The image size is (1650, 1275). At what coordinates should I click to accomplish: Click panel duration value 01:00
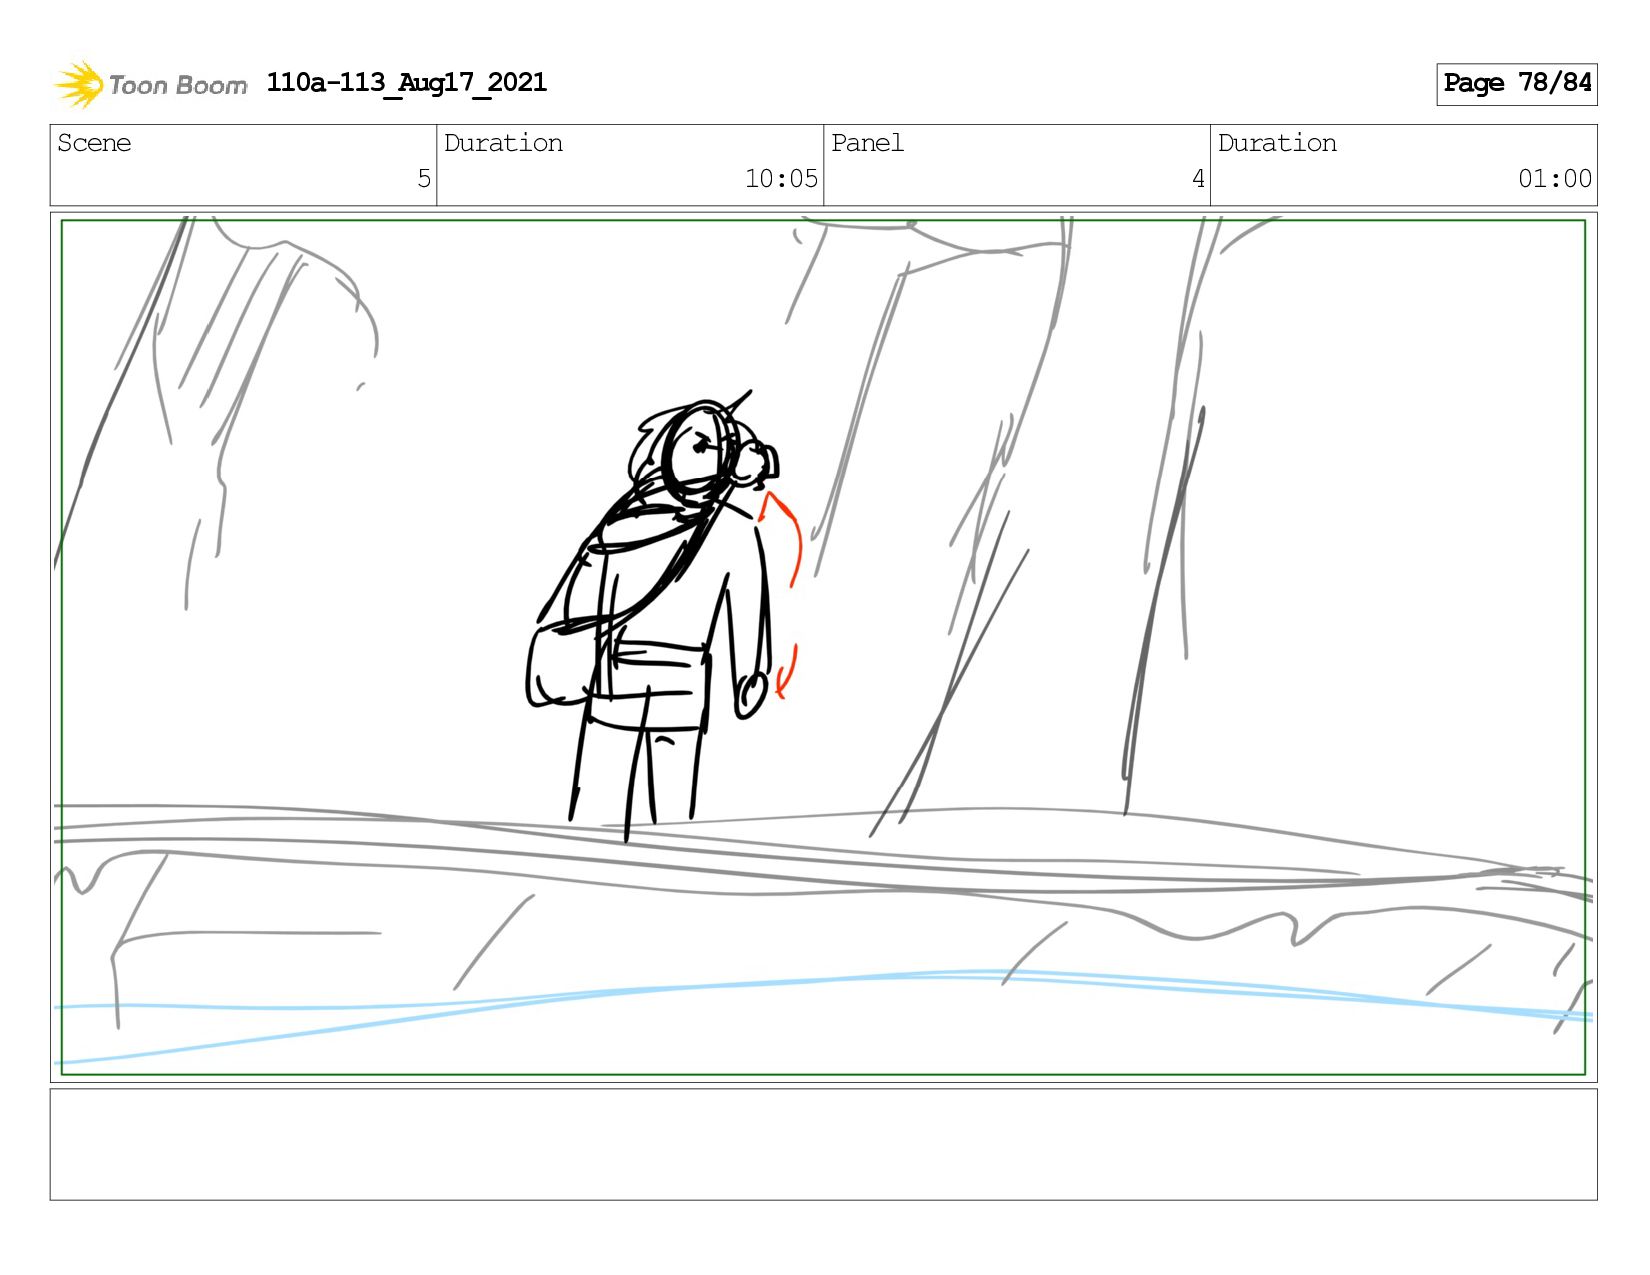1555,179
